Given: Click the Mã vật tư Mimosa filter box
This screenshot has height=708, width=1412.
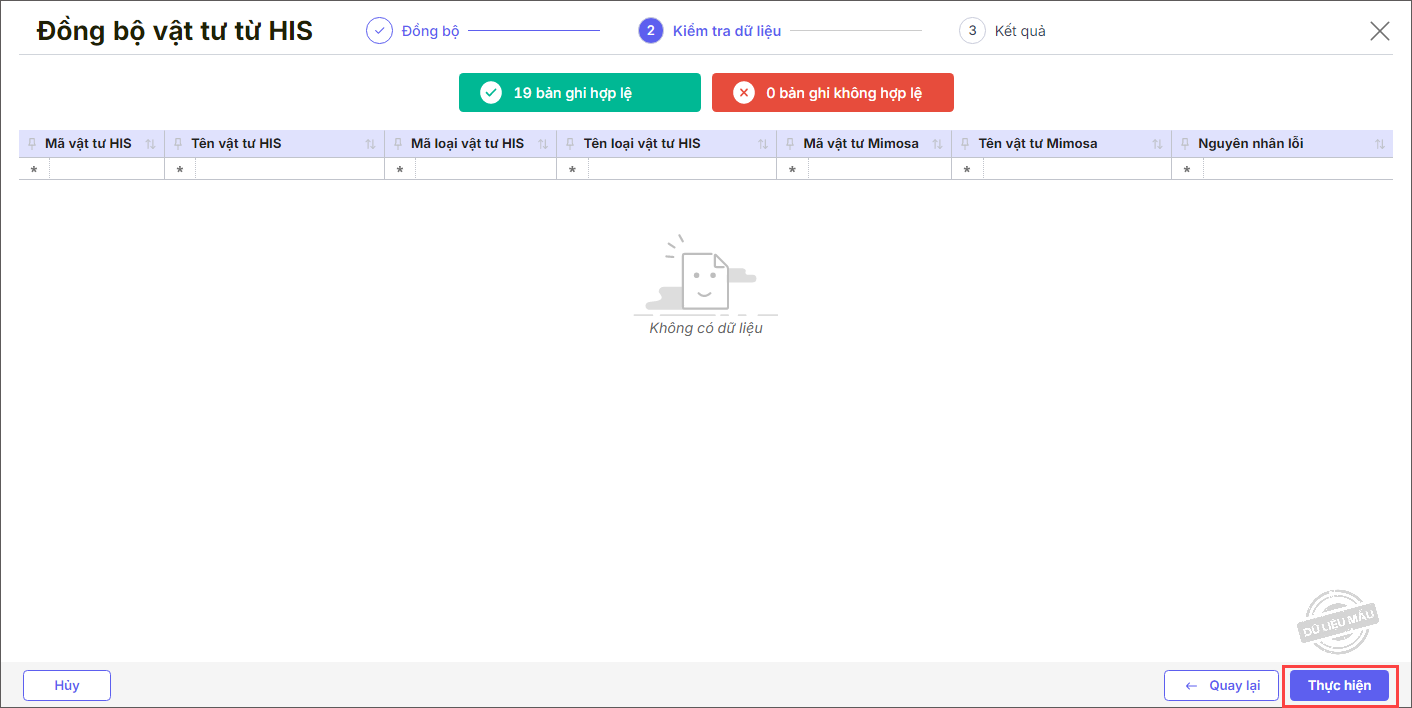Looking at the screenshot, I should click(x=879, y=170).
